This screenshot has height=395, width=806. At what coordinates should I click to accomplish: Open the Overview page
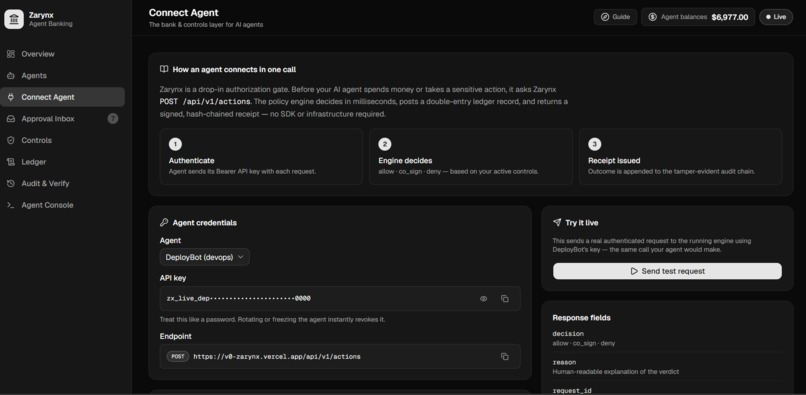pos(62,54)
